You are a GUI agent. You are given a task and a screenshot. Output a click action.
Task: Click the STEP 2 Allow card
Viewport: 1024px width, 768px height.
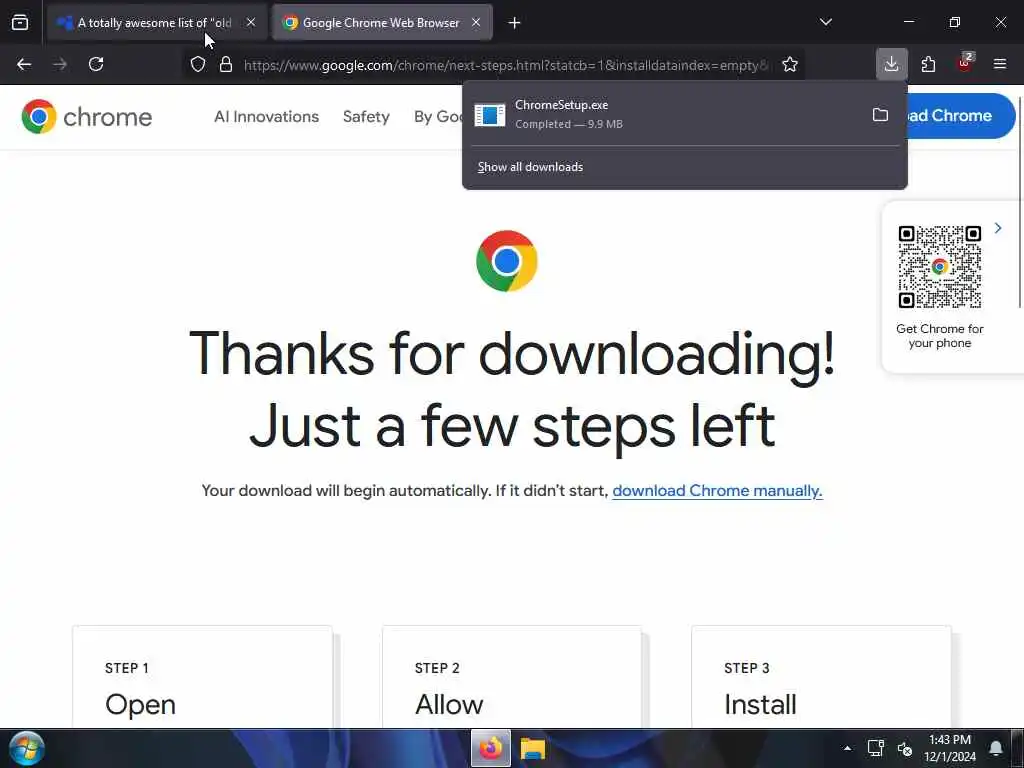[512, 677]
